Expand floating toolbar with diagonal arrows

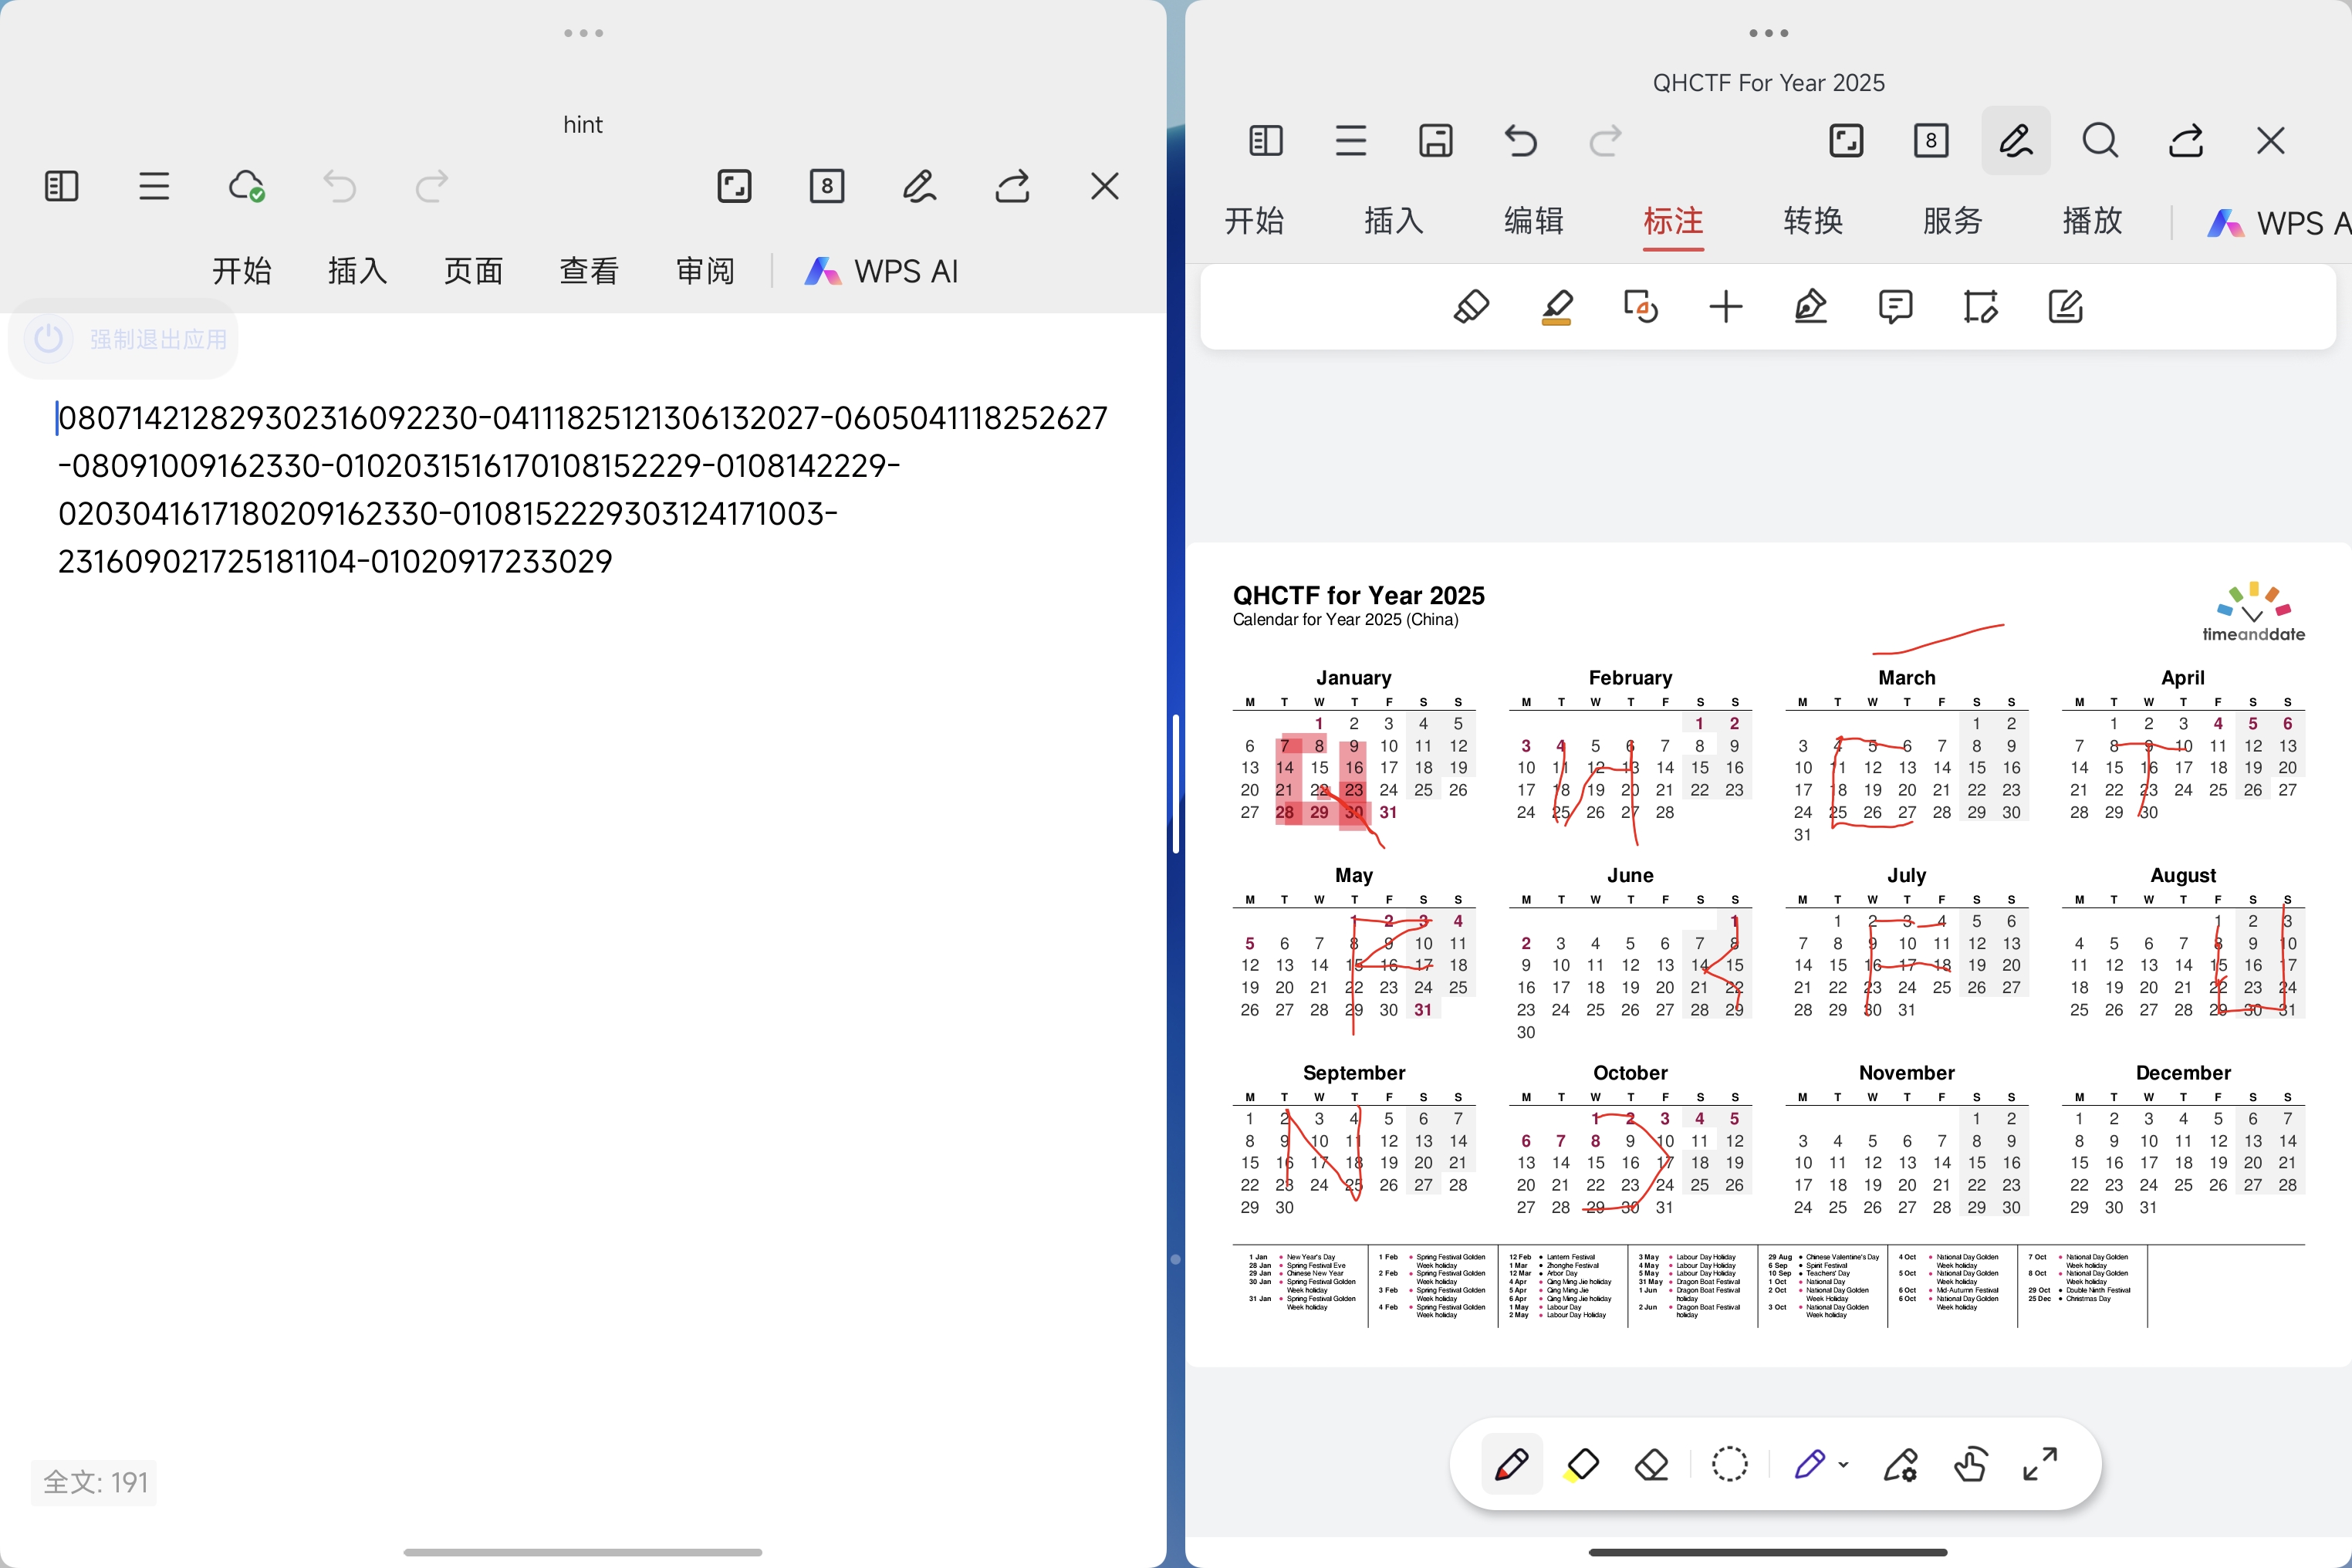(2040, 1465)
